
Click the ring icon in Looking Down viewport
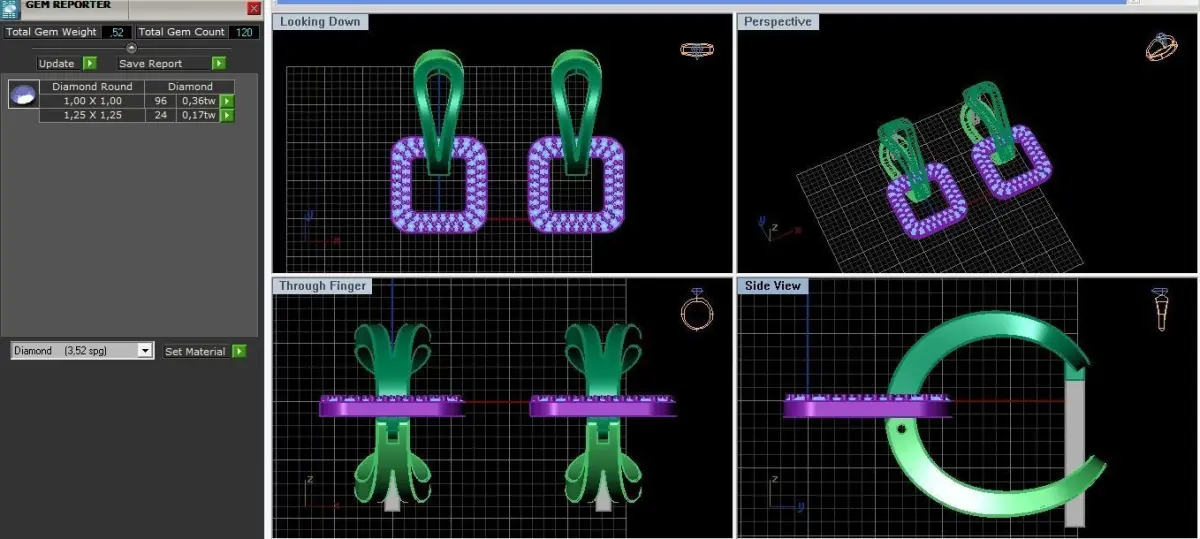tap(696, 49)
